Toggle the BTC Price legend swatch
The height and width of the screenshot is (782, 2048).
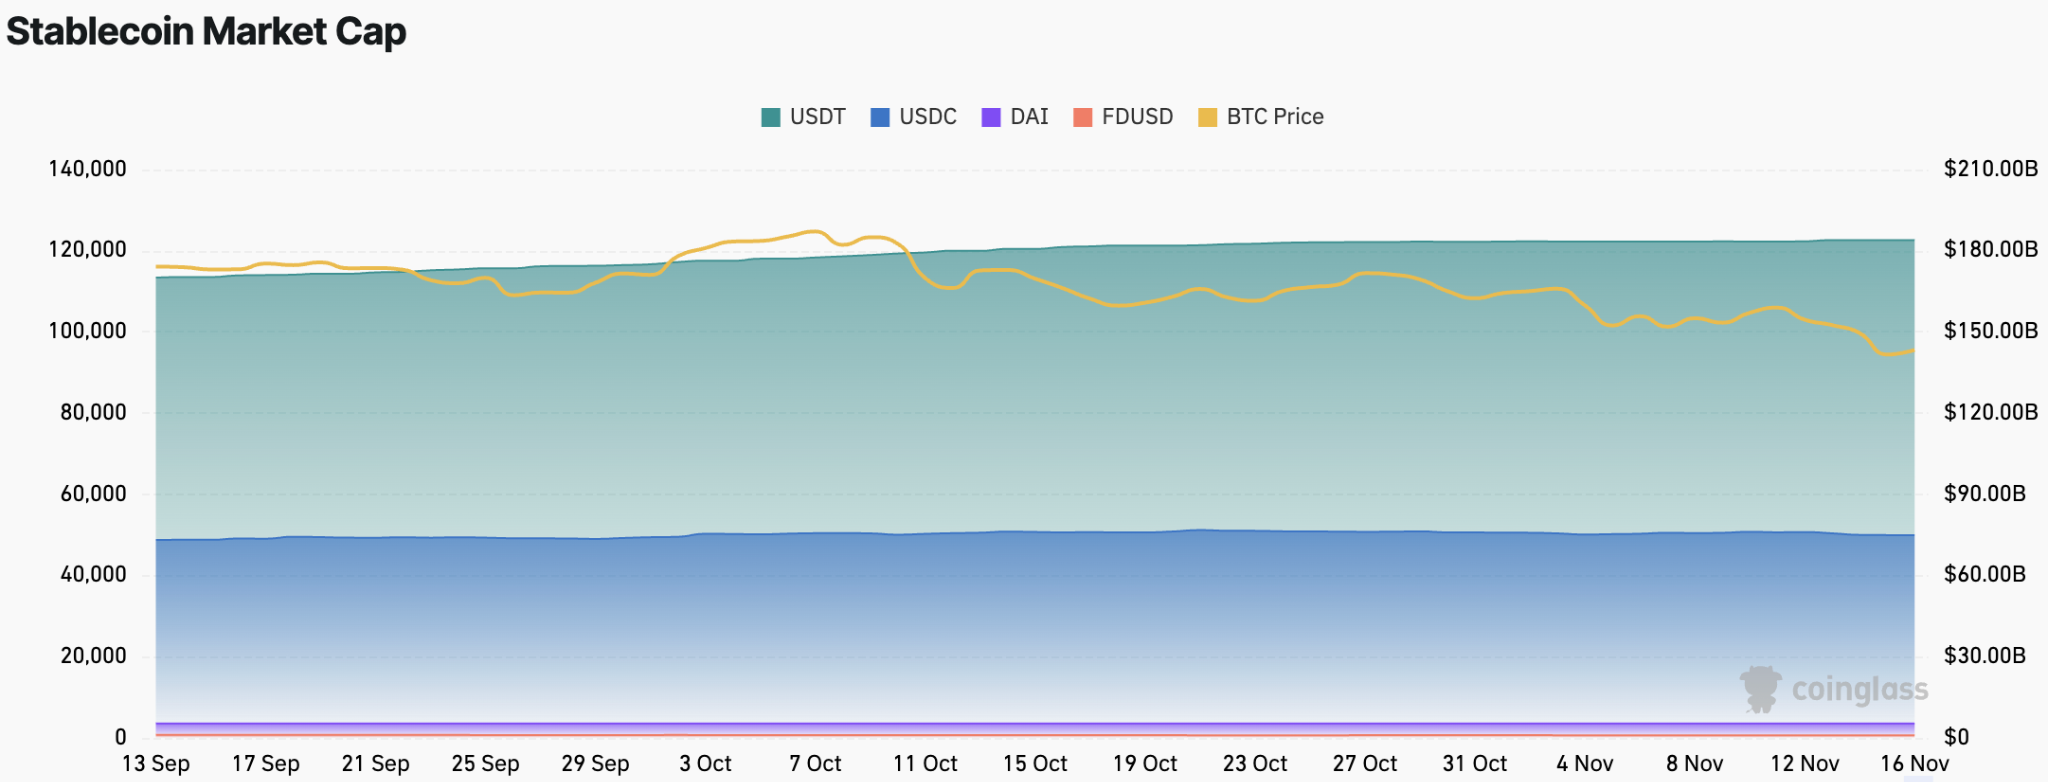coord(1207,117)
